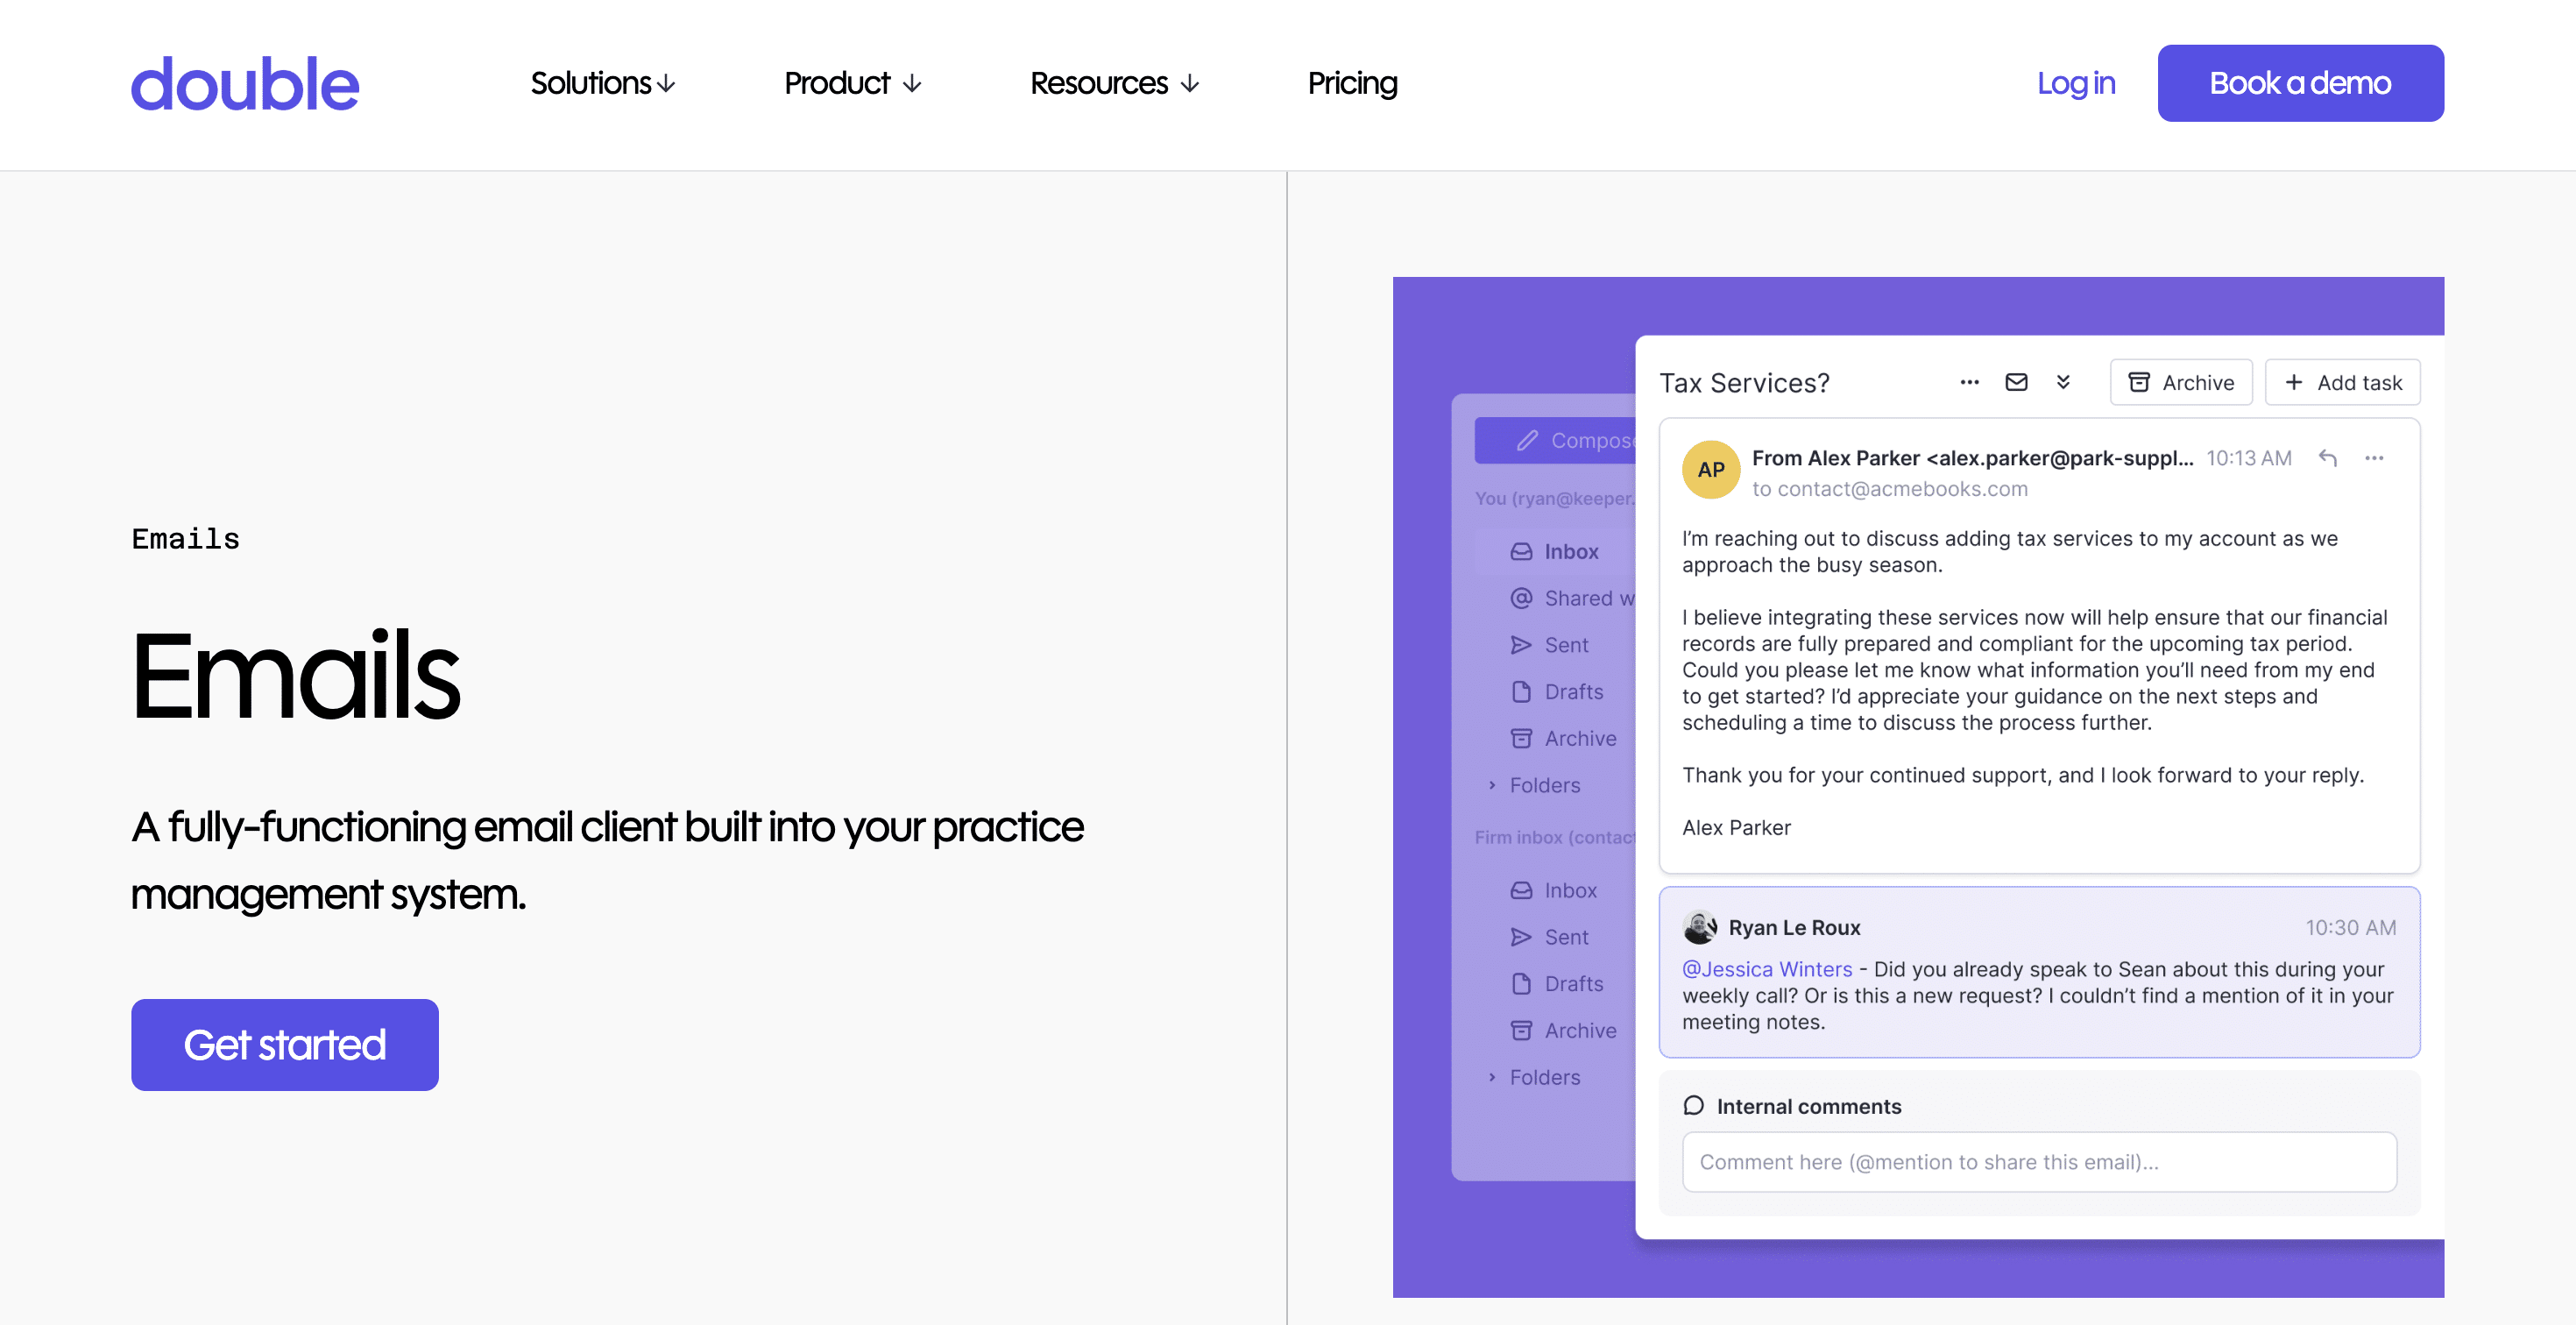The height and width of the screenshot is (1325, 2576).
Task: Click the Book a demo button
Action: [x=2300, y=83]
